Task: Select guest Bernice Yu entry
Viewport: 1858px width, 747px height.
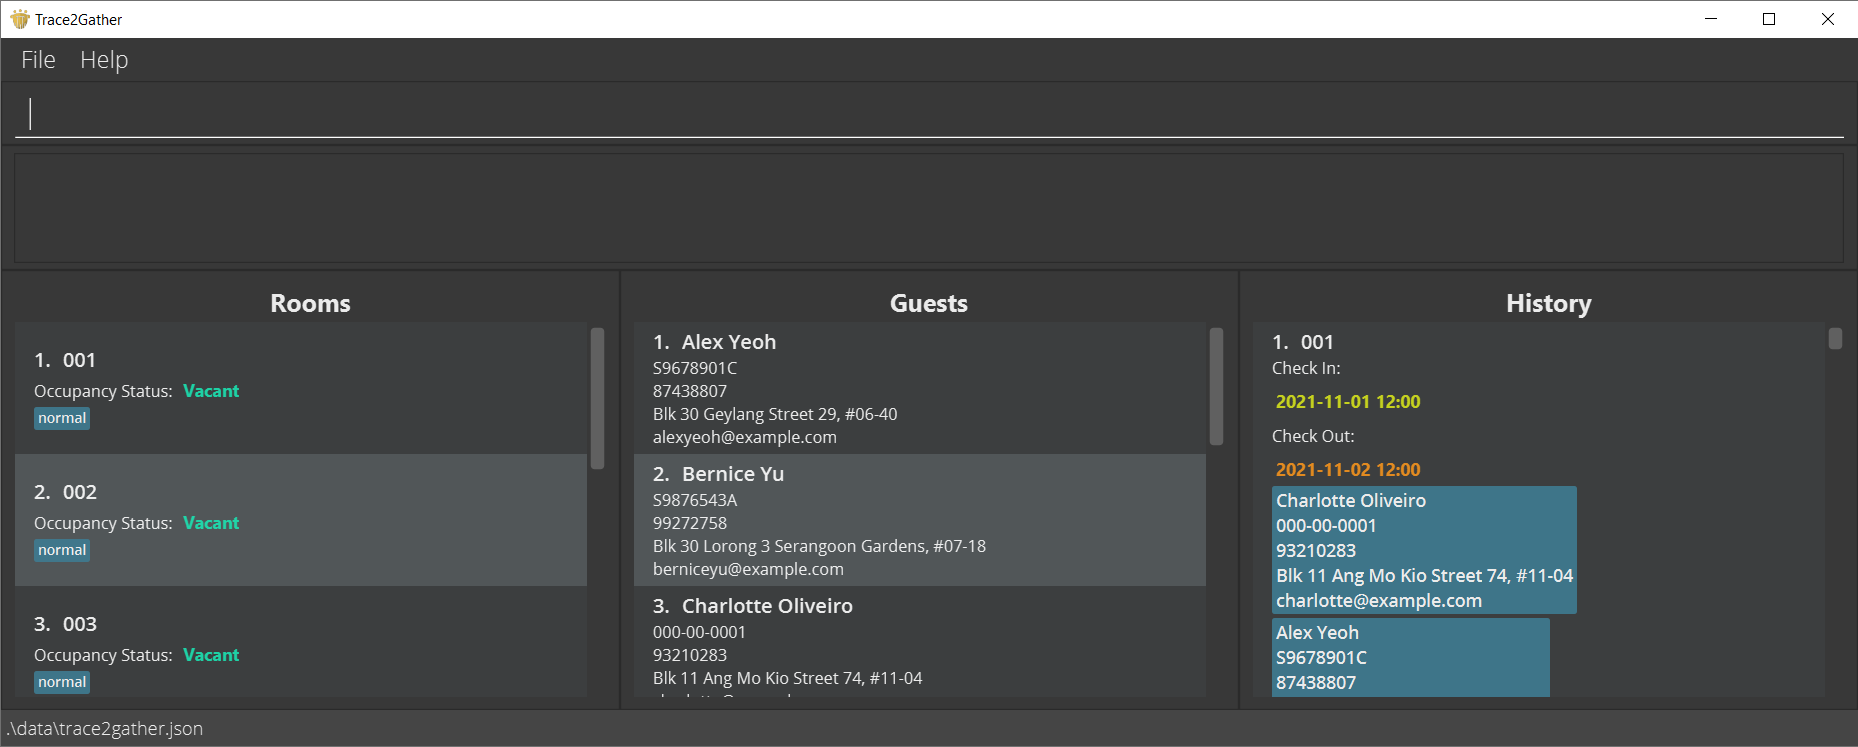Action: coord(920,520)
